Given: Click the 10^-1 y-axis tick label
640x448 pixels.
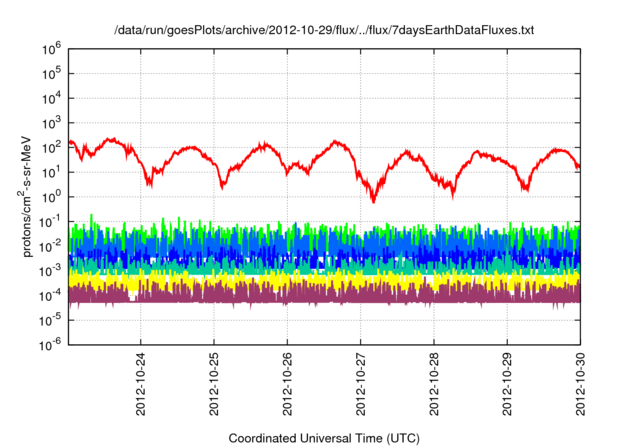Looking at the screenshot, I should (51, 222).
